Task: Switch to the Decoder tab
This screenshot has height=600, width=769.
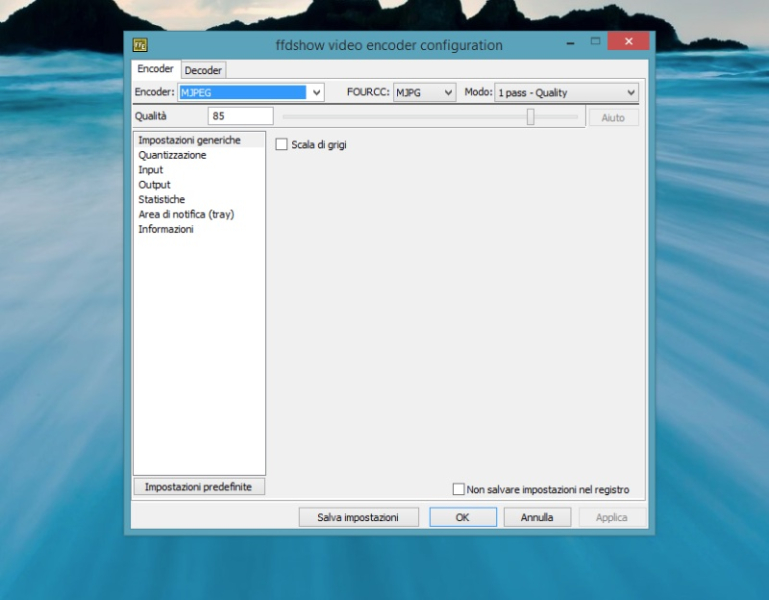Action: (x=203, y=70)
